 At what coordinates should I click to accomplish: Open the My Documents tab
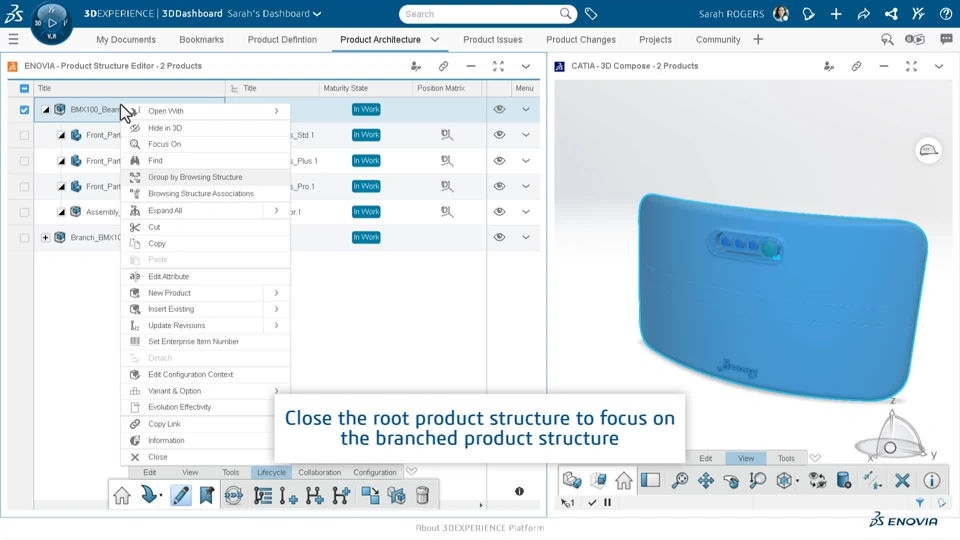tap(126, 39)
